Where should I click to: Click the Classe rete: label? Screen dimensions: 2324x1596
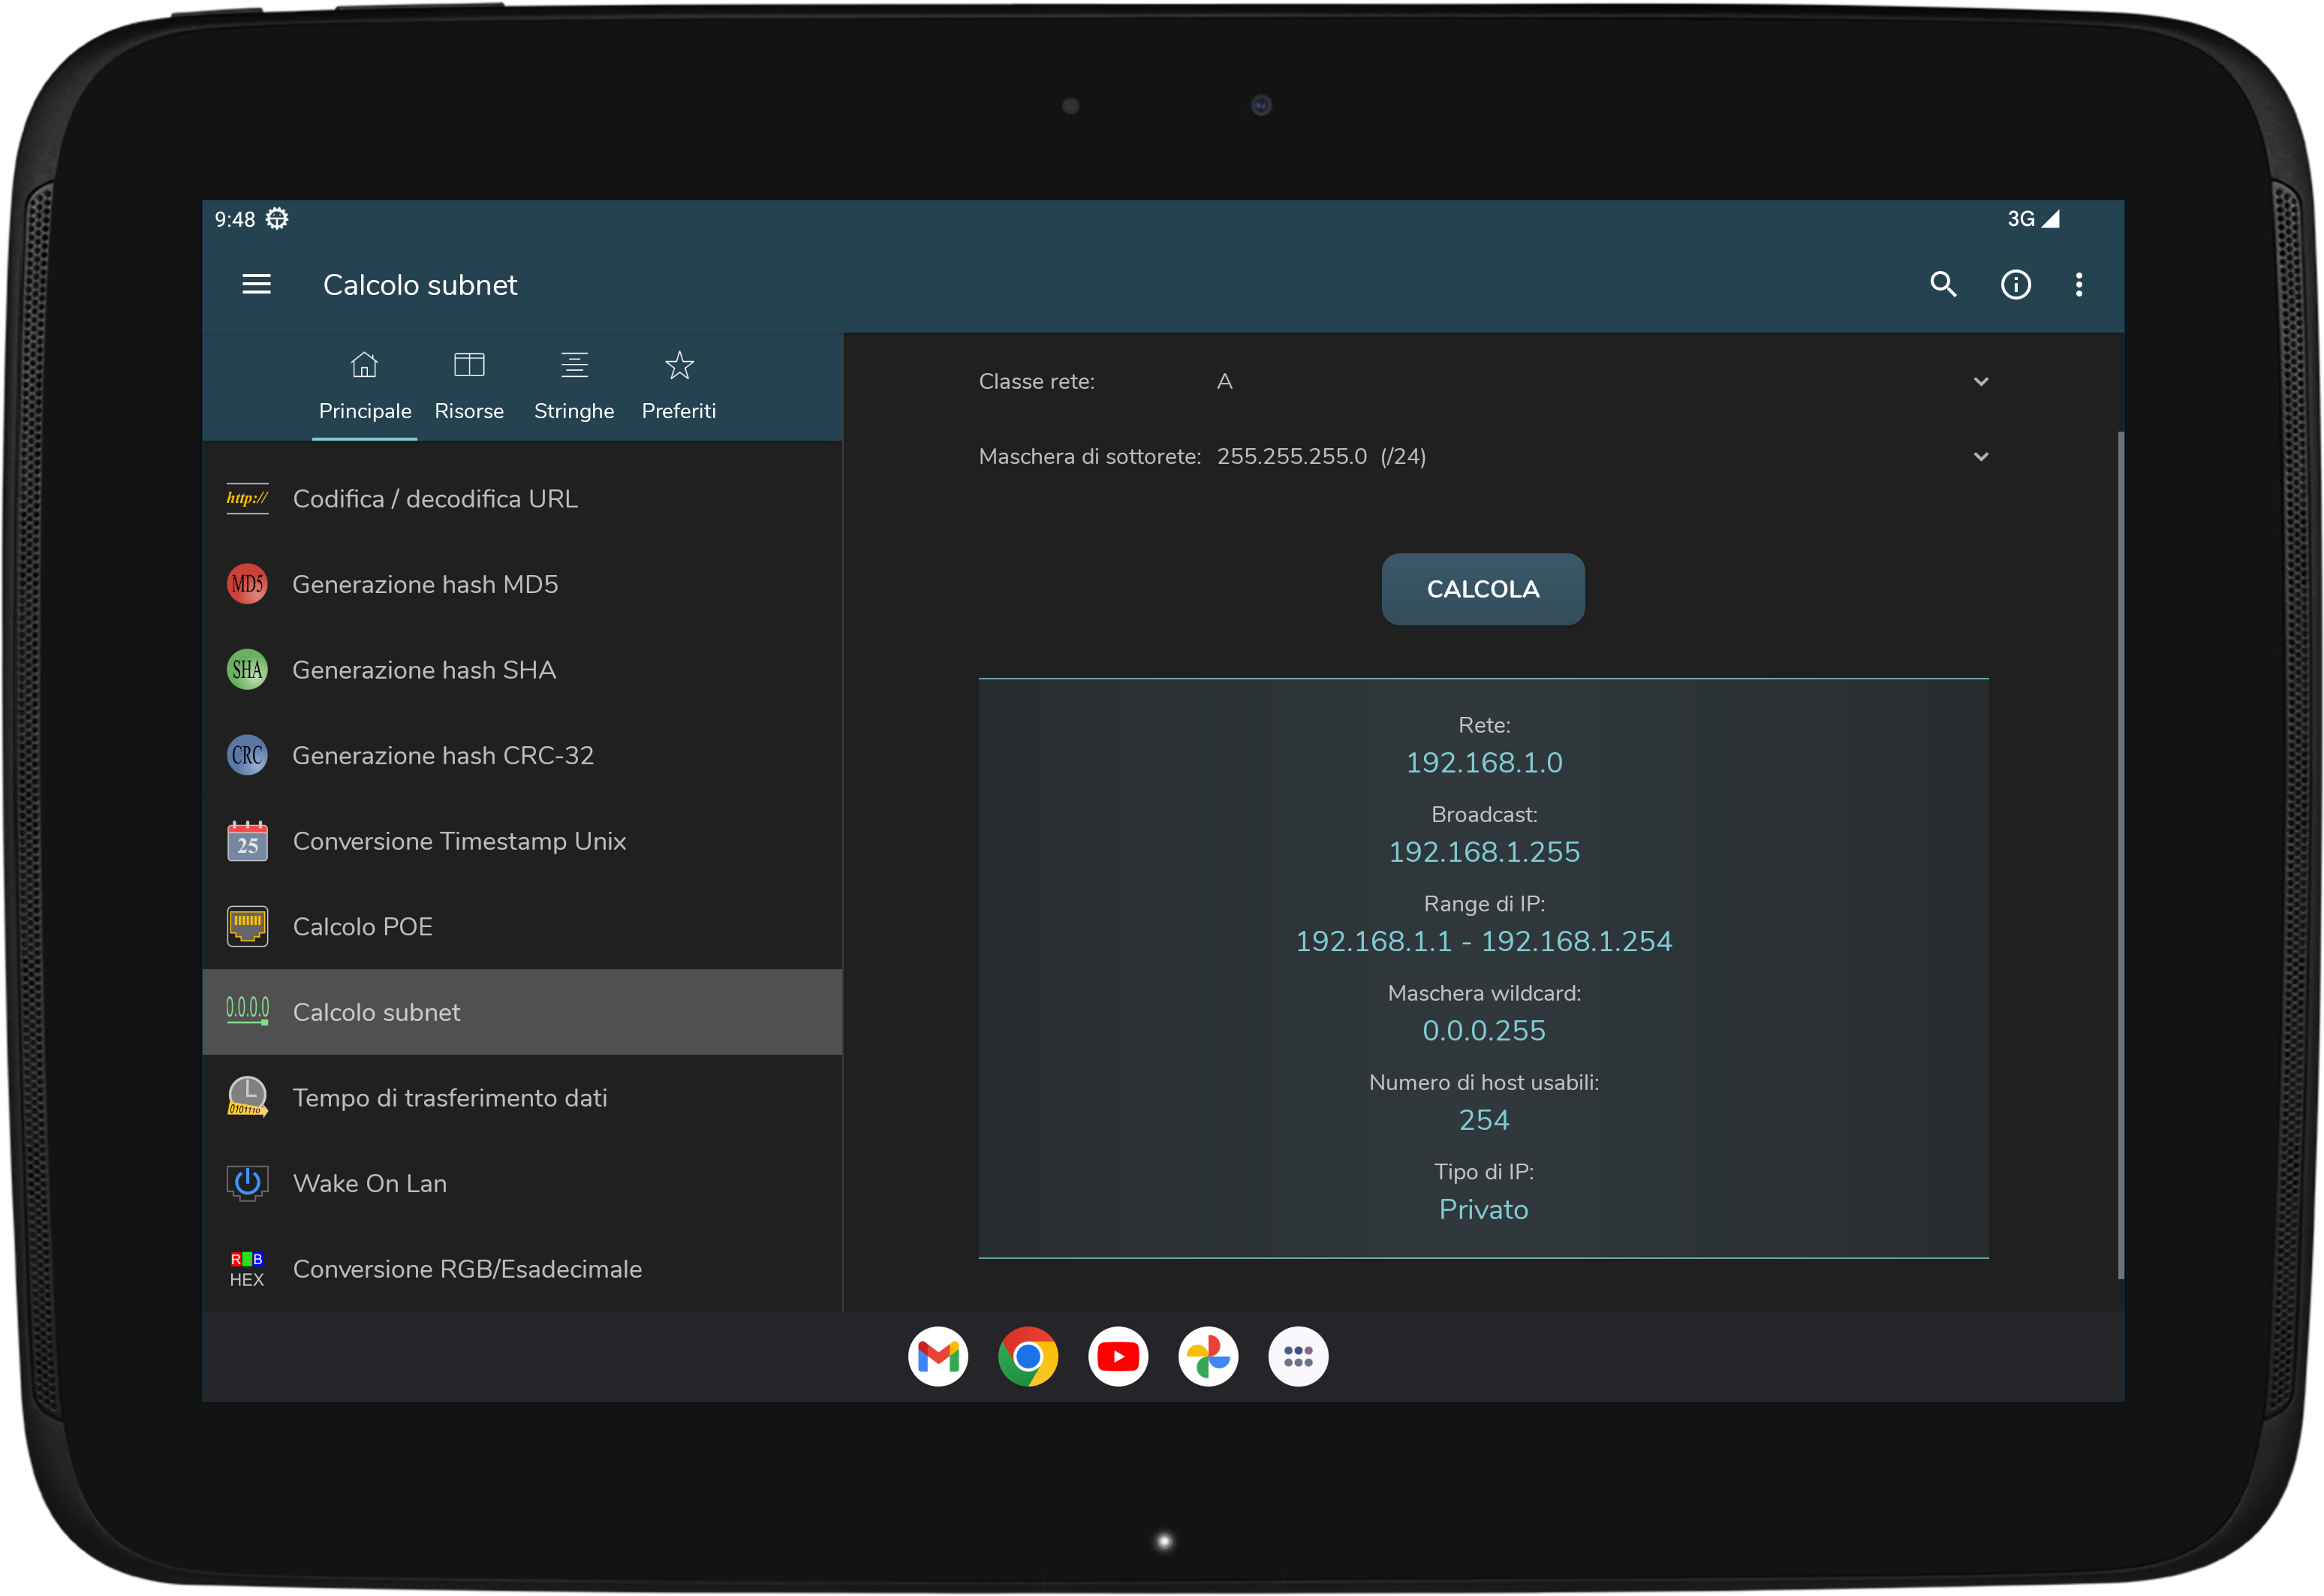(x=1037, y=382)
